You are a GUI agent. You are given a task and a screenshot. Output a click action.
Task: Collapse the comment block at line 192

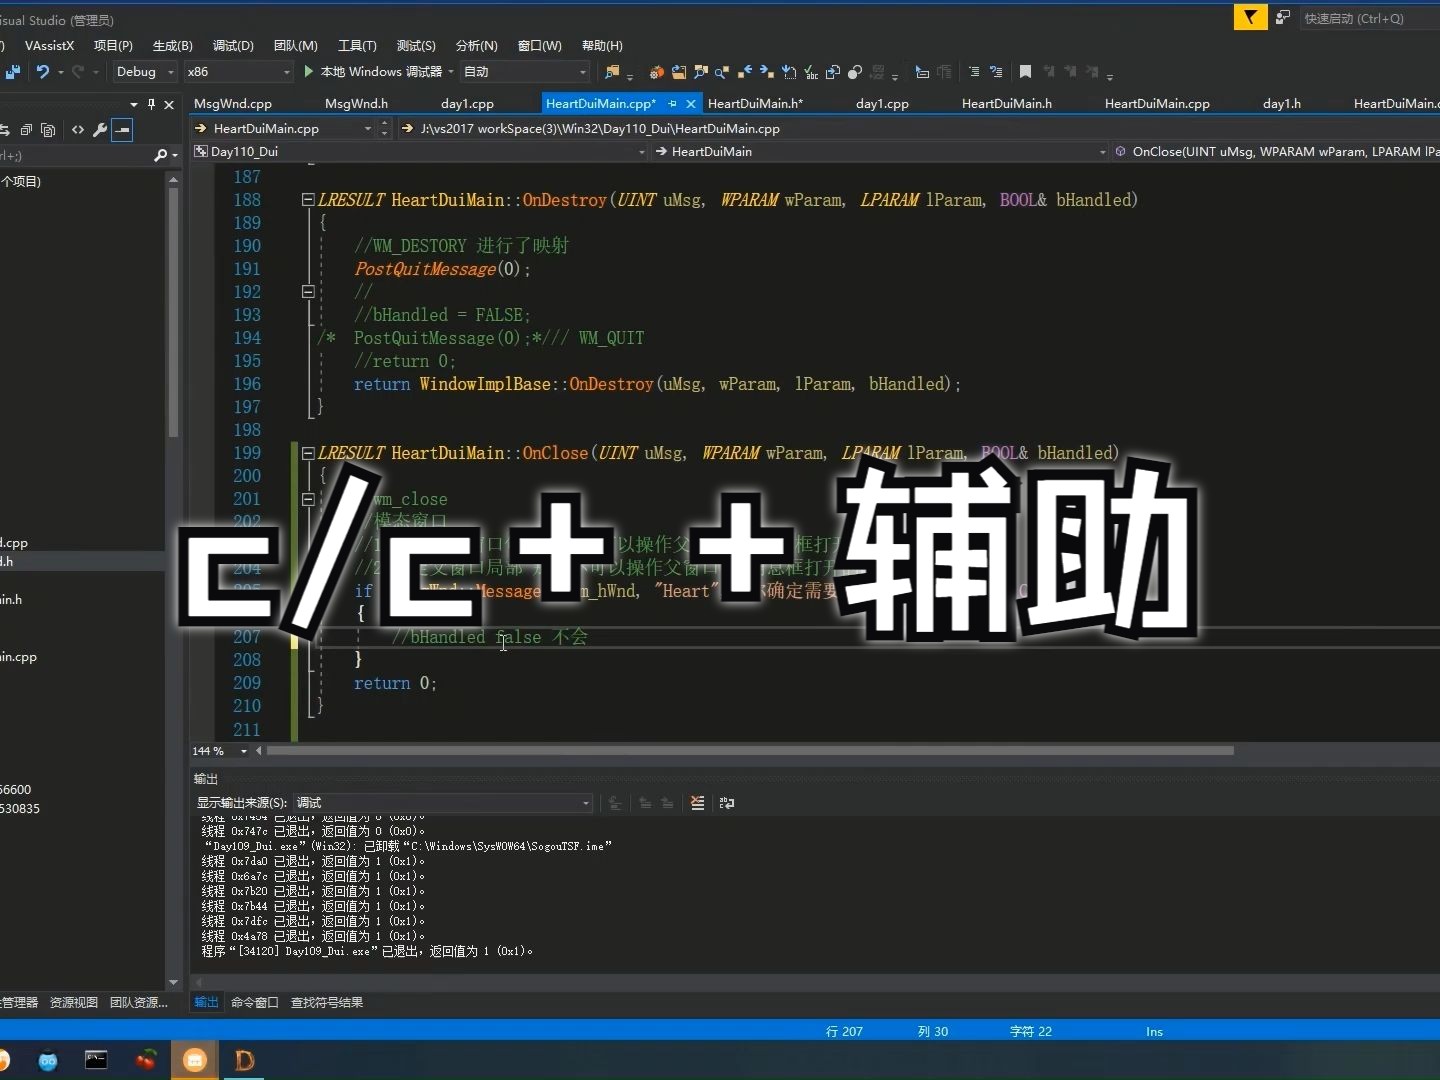[308, 292]
